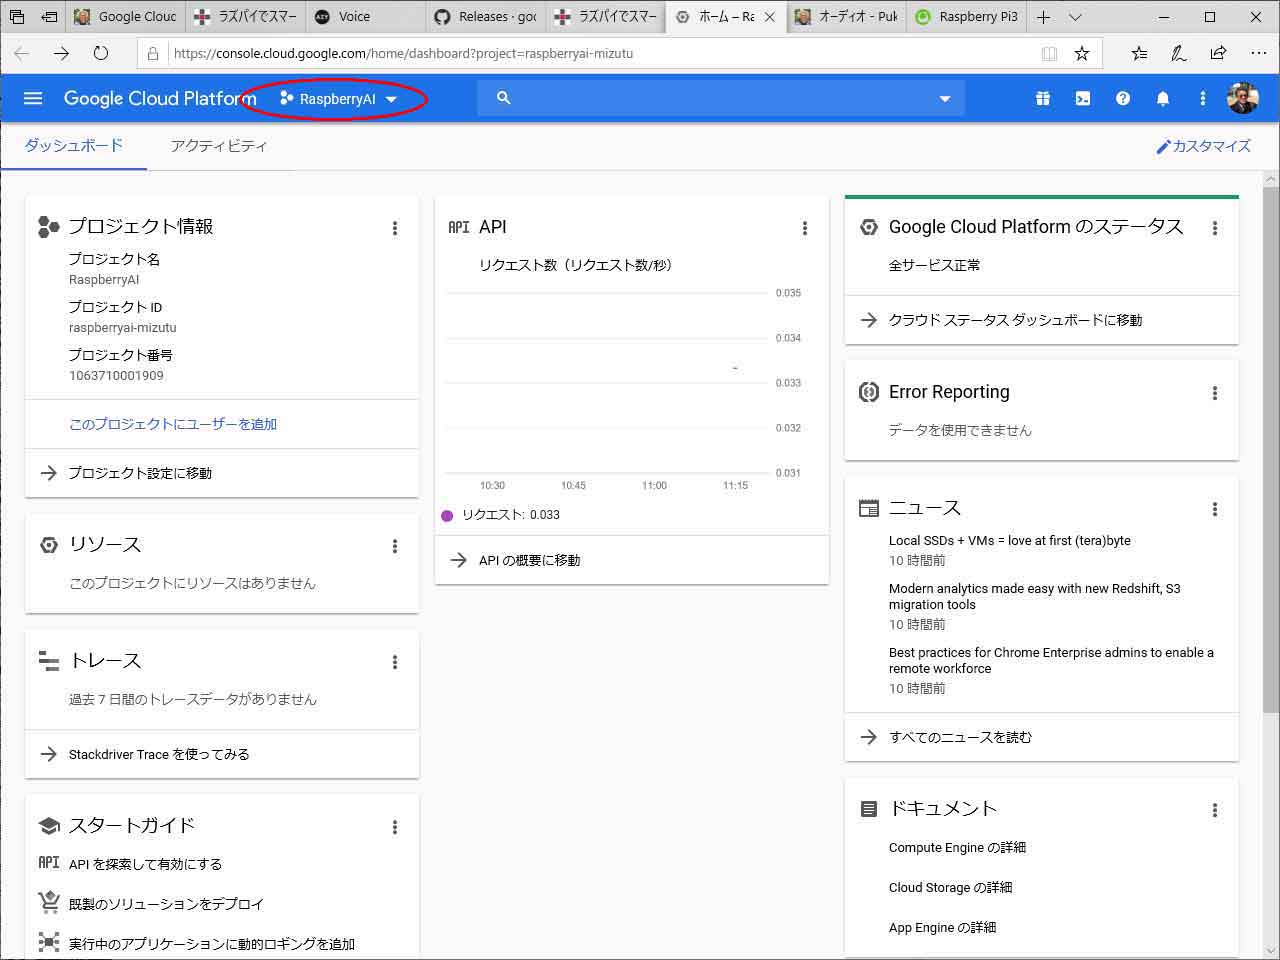Open the reading view book icon

pos(1049,53)
